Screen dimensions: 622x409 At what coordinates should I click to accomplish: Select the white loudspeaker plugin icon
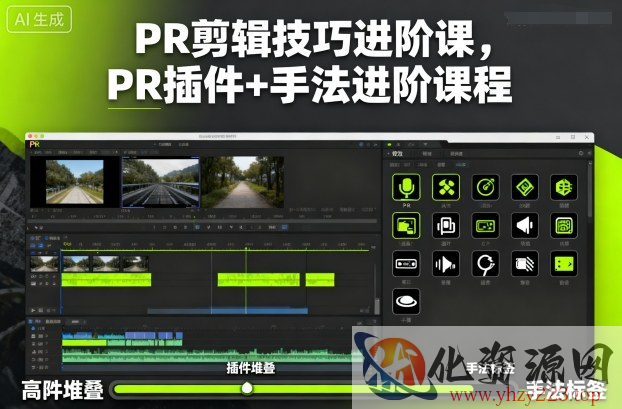pyautogui.click(x=525, y=225)
